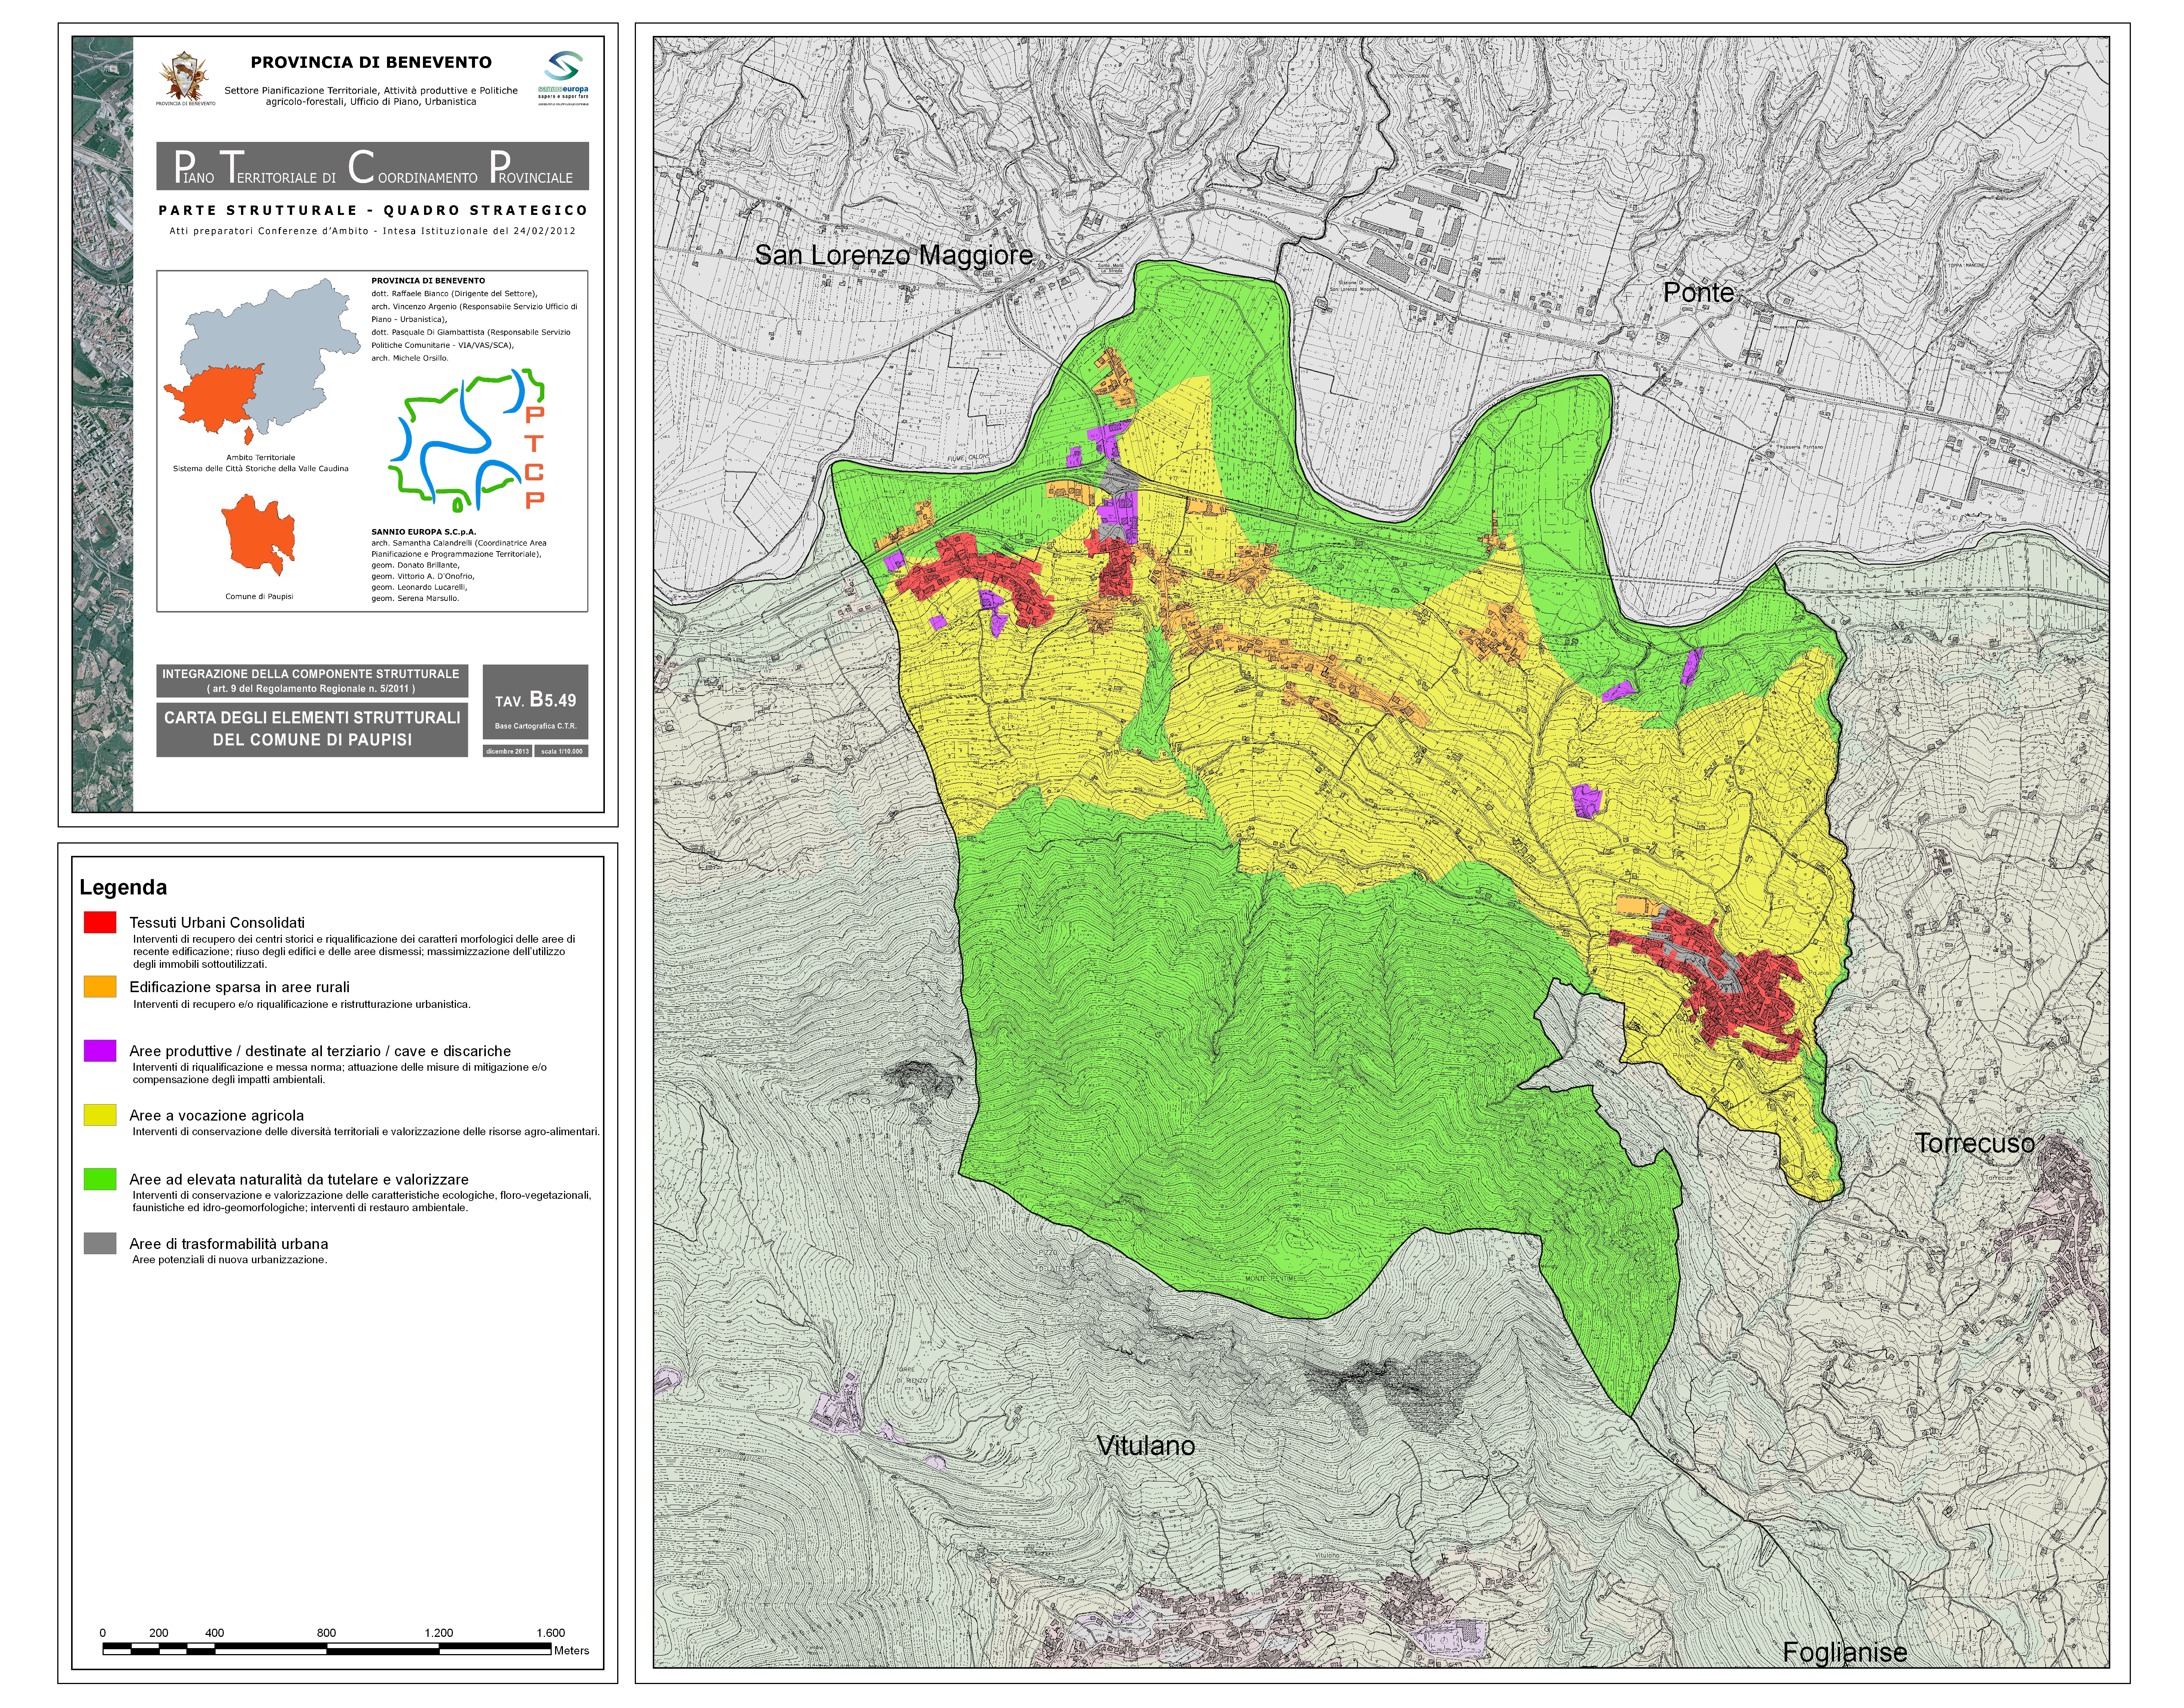Click 'Aree ad elevata naturalità da tutelare' label

coord(299,1180)
